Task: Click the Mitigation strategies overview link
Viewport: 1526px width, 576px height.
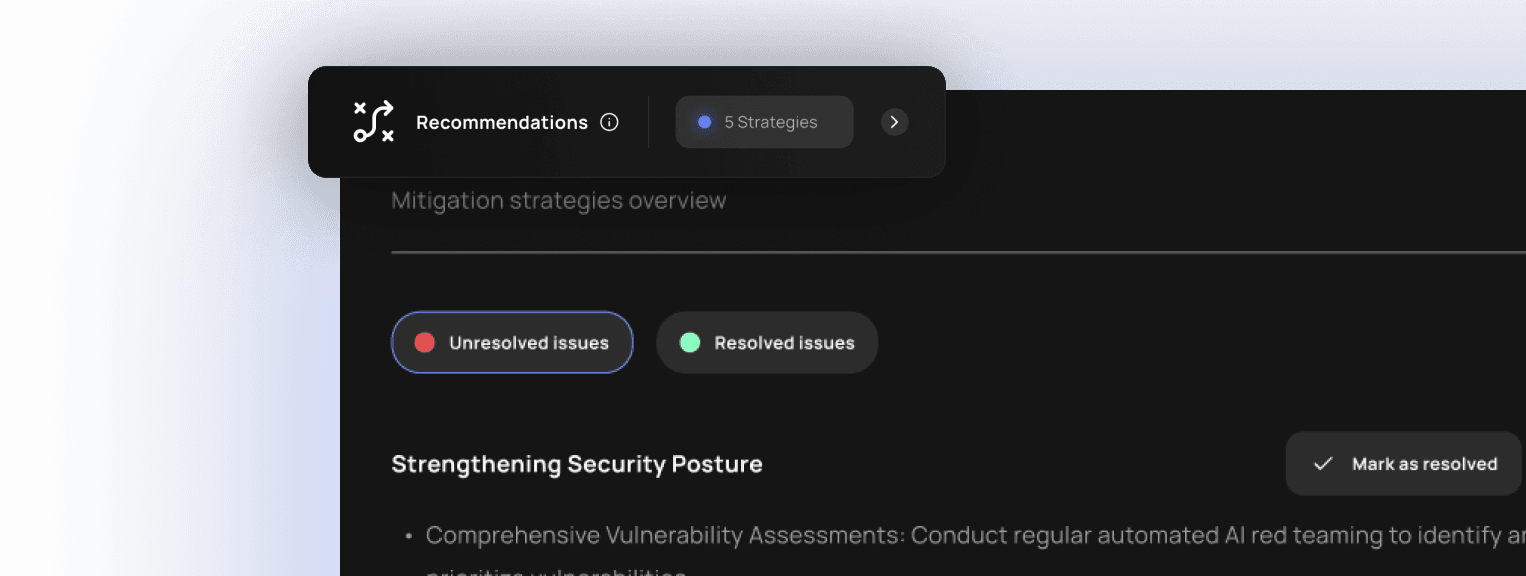Action: pyautogui.click(x=558, y=200)
